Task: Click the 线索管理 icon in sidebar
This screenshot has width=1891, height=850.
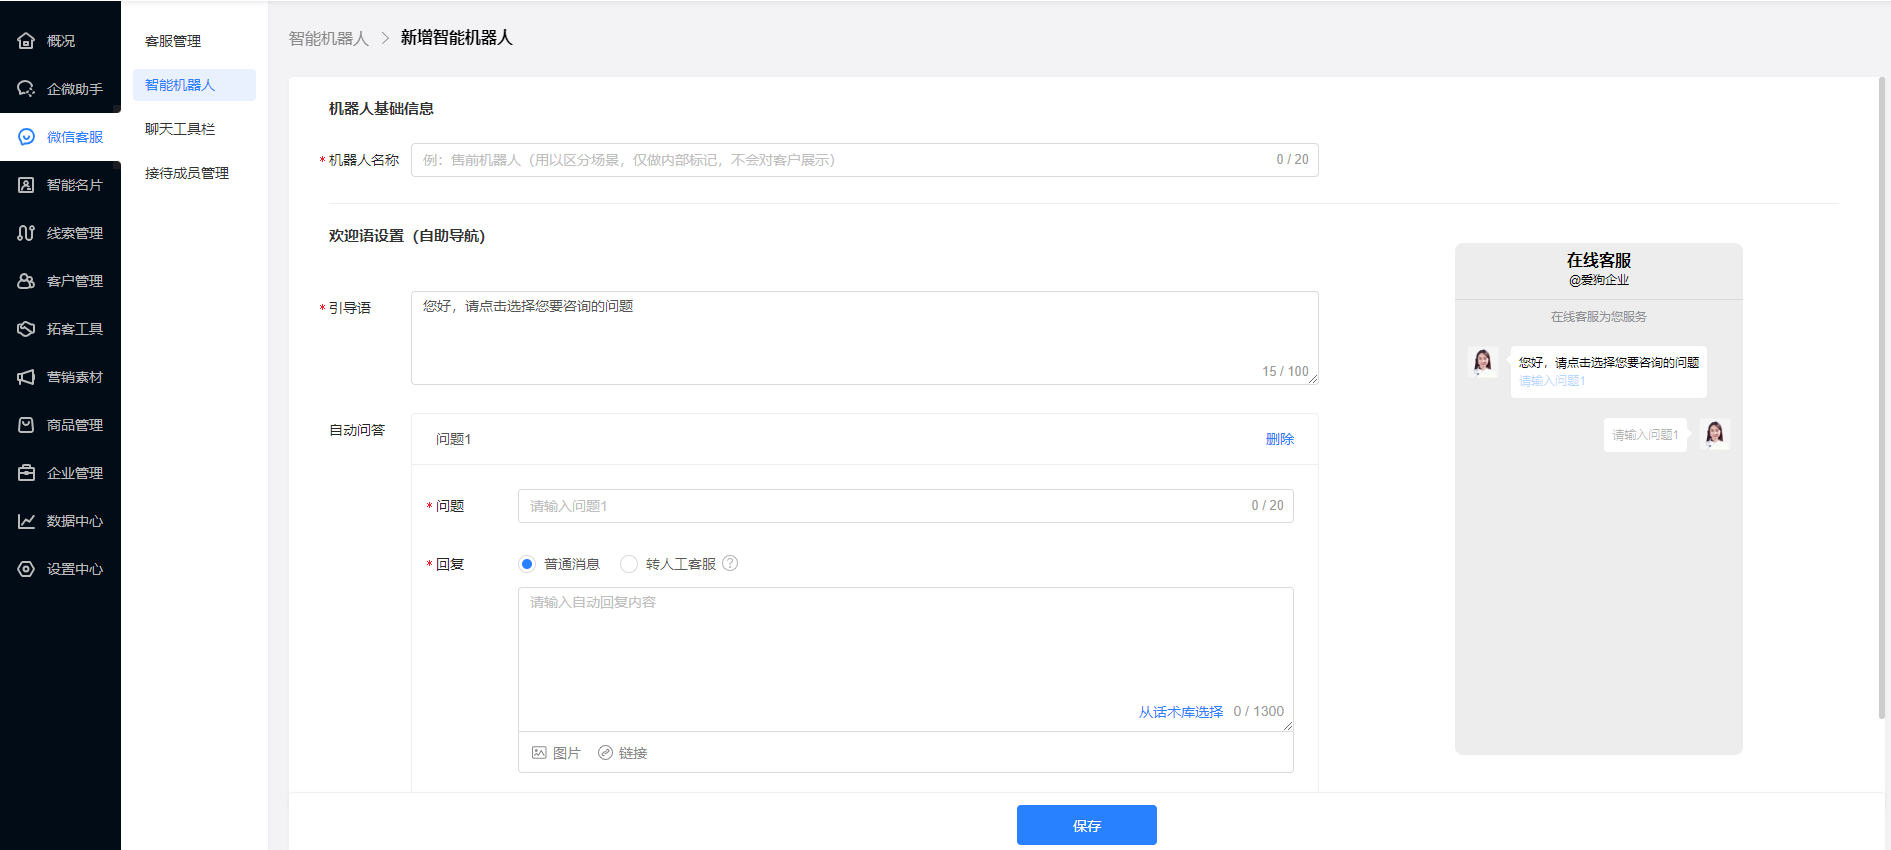Action: coord(26,233)
